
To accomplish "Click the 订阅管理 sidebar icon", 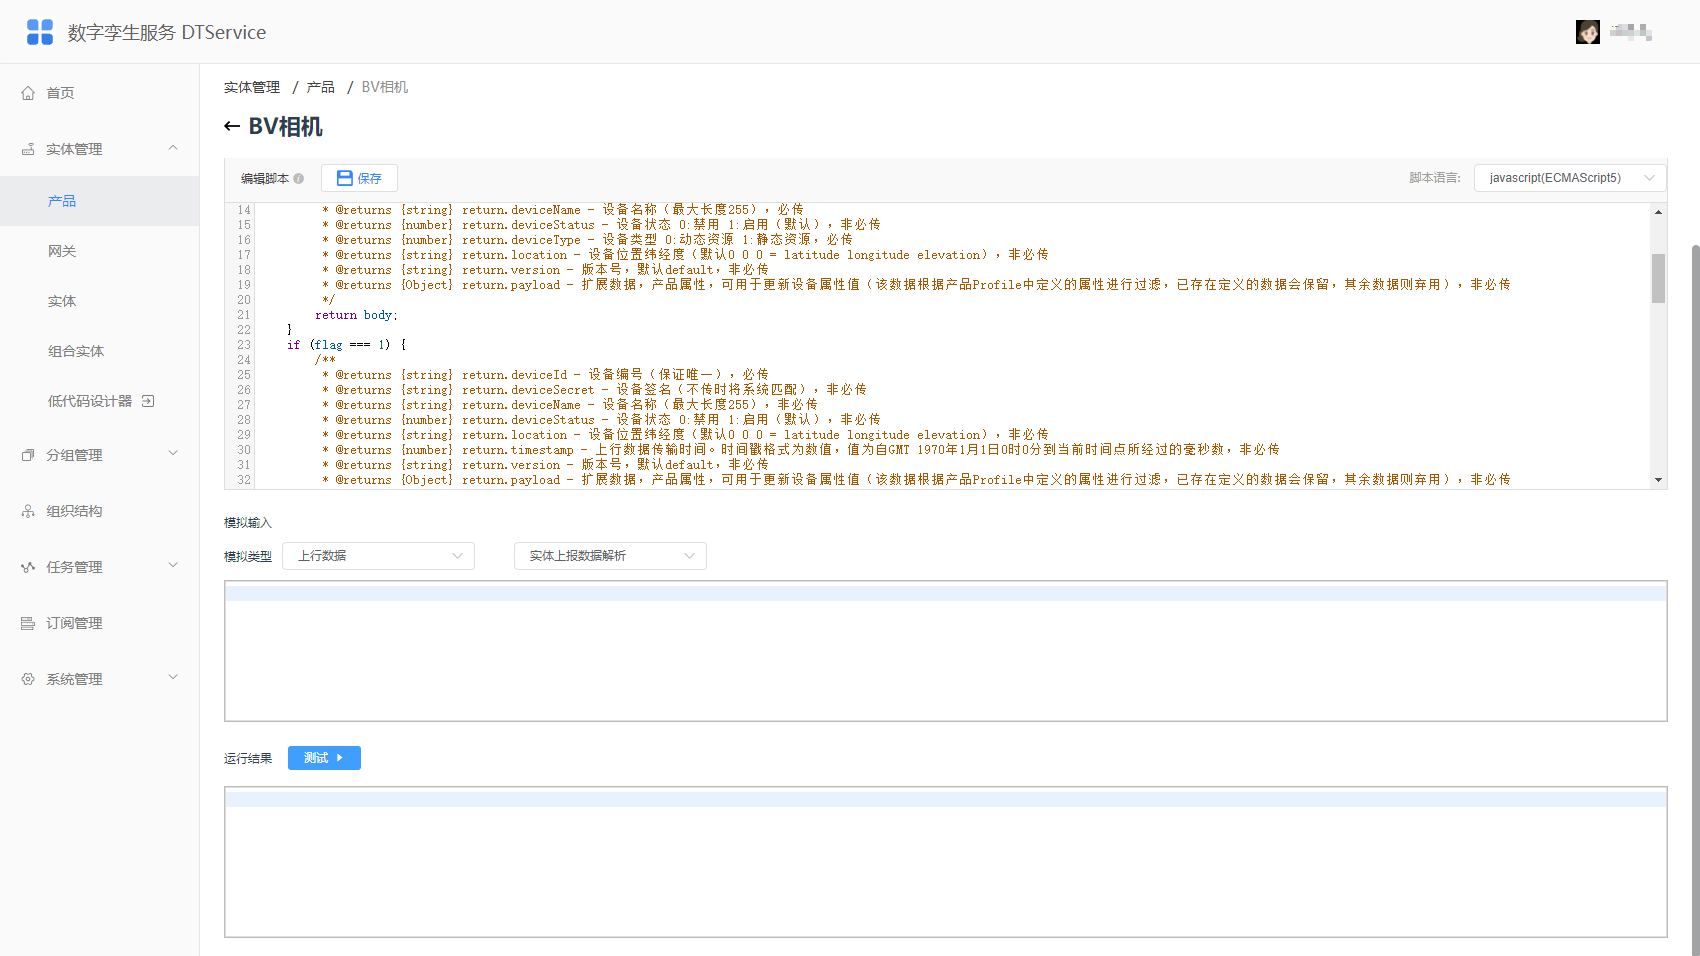I will [28, 623].
